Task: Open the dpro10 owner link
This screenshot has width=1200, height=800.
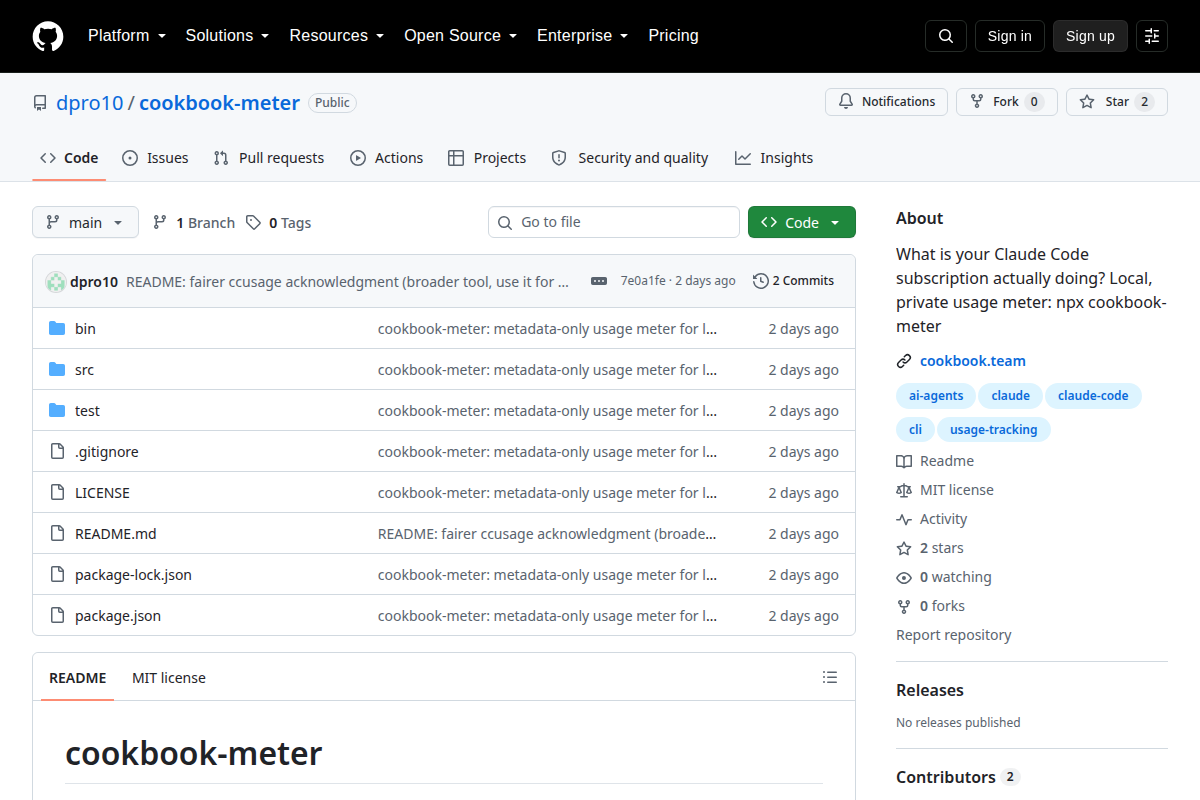Action: pos(90,103)
